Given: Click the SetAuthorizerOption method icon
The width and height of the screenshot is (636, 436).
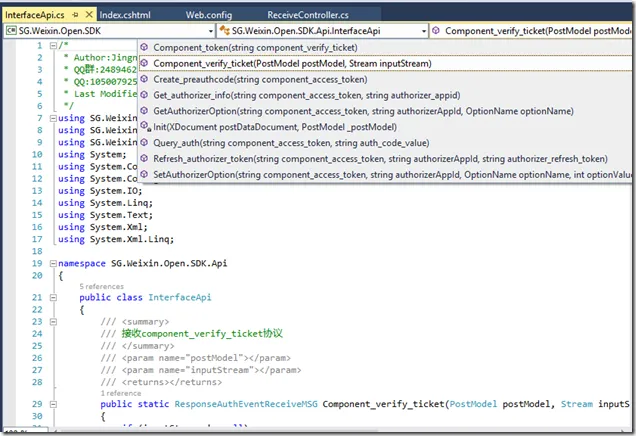Looking at the screenshot, I should coord(144,174).
